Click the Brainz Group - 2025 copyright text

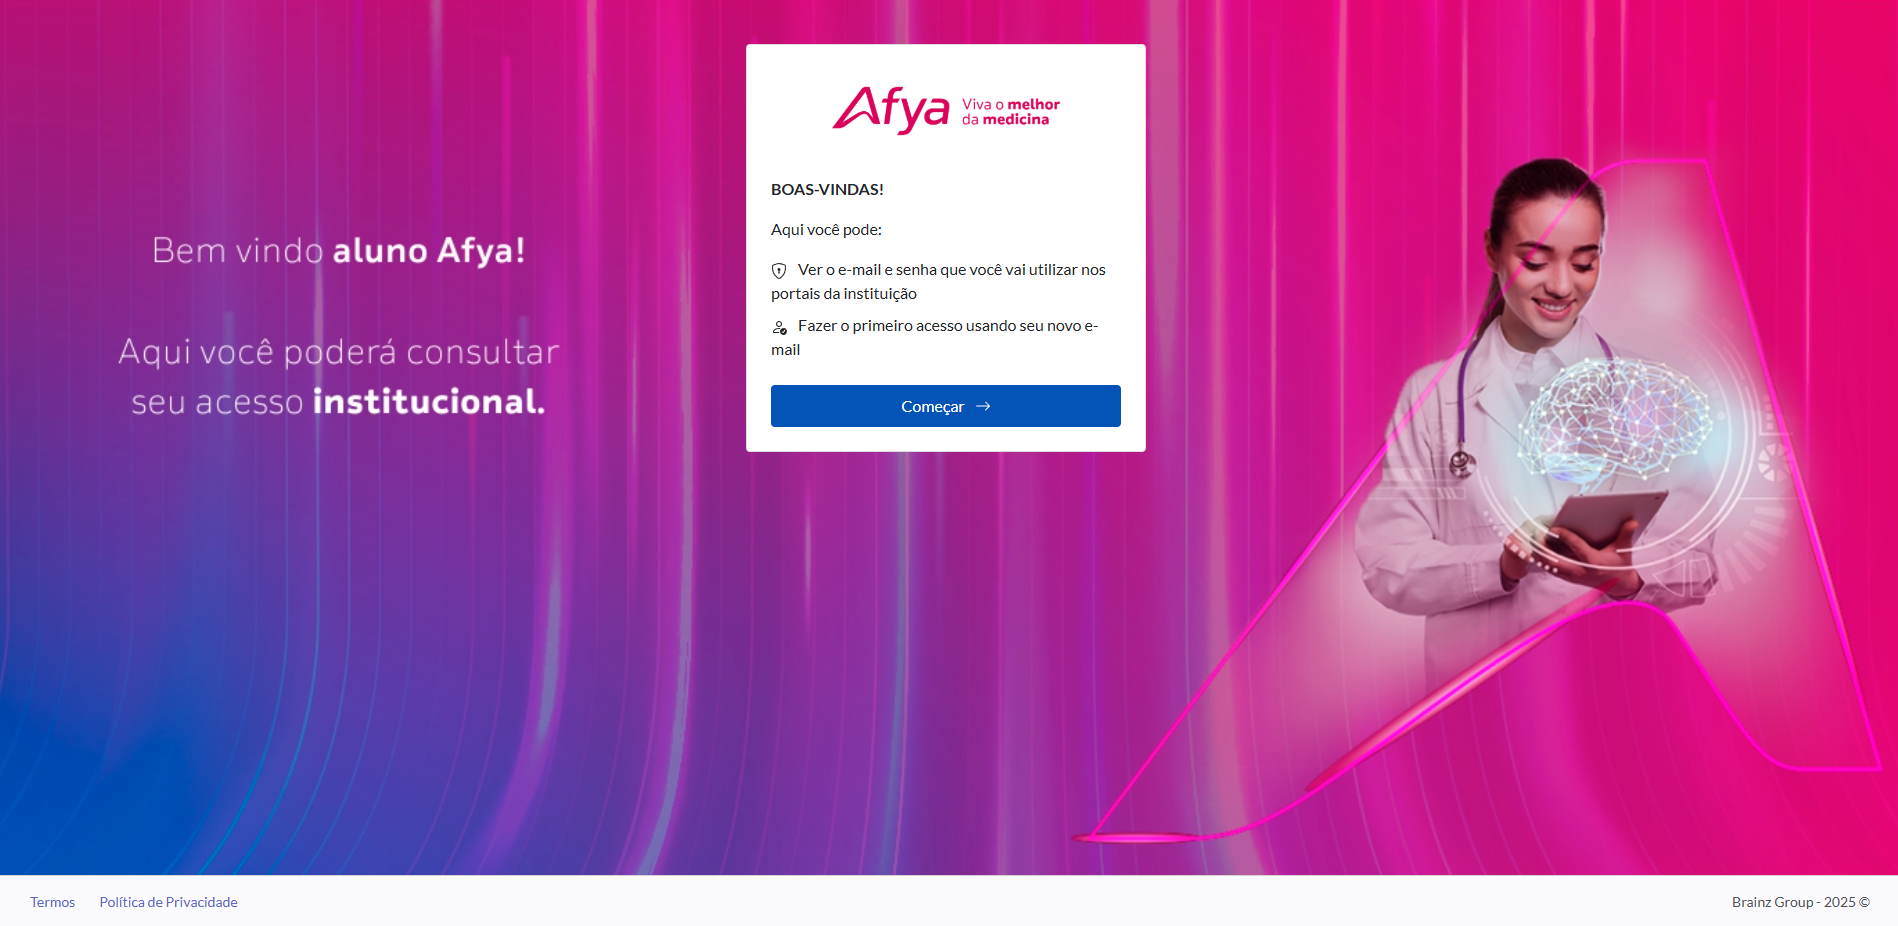tap(1800, 902)
